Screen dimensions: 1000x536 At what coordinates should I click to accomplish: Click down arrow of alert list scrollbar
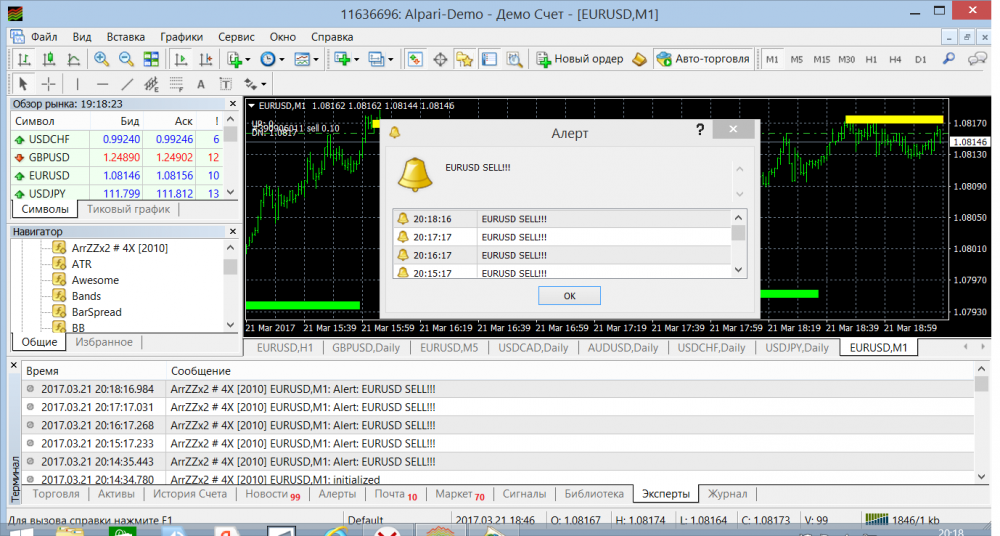pos(739,269)
